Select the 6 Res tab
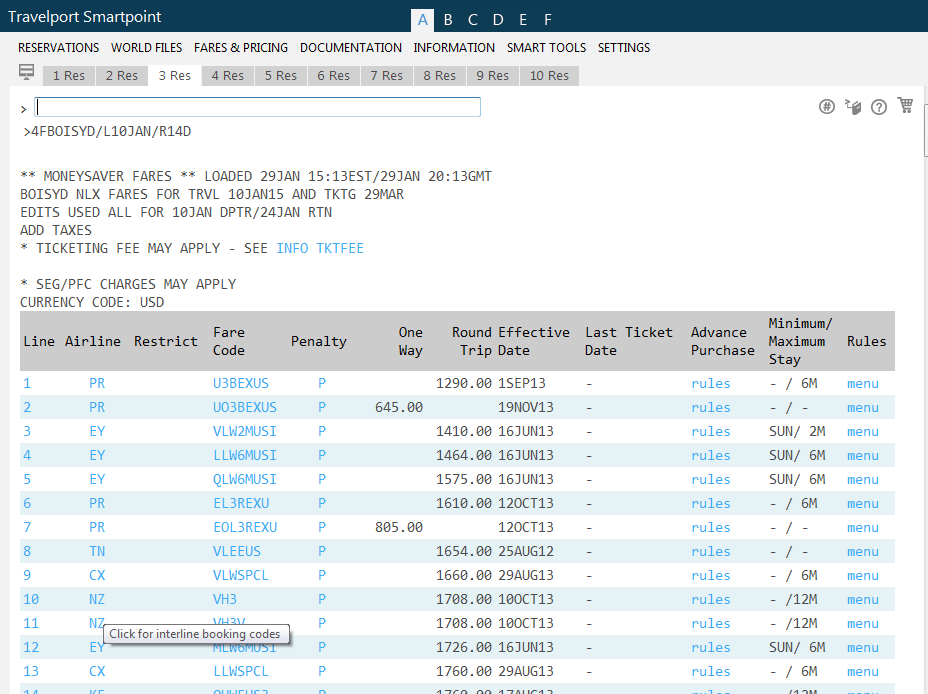 pos(334,76)
